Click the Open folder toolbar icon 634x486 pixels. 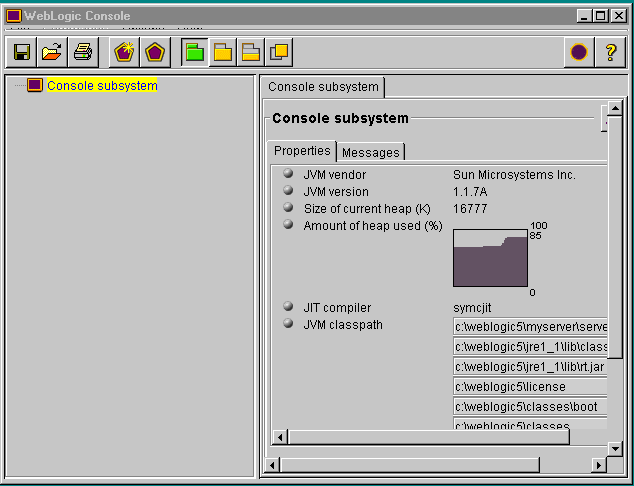coord(52,52)
